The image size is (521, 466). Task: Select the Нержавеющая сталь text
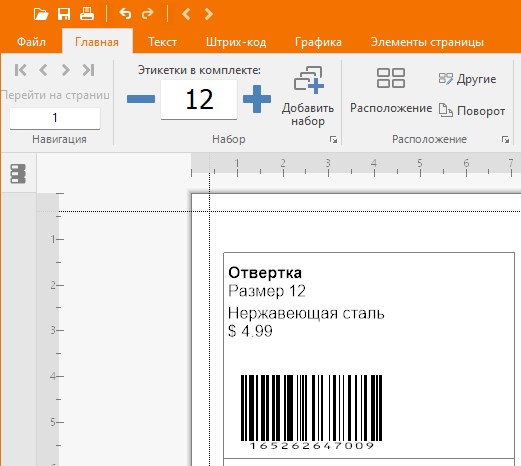(x=306, y=313)
